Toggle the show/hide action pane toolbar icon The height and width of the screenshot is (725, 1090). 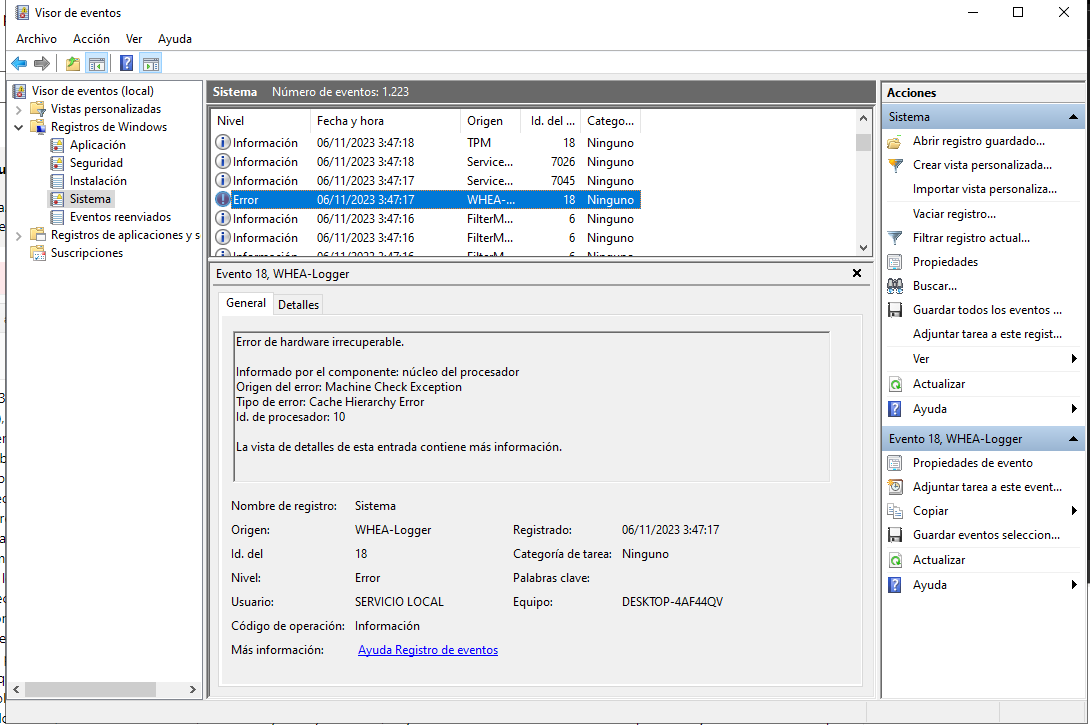click(151, 64)
